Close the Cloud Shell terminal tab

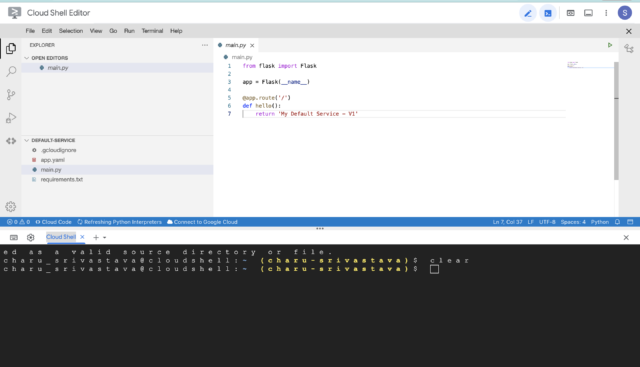[82, 237]
